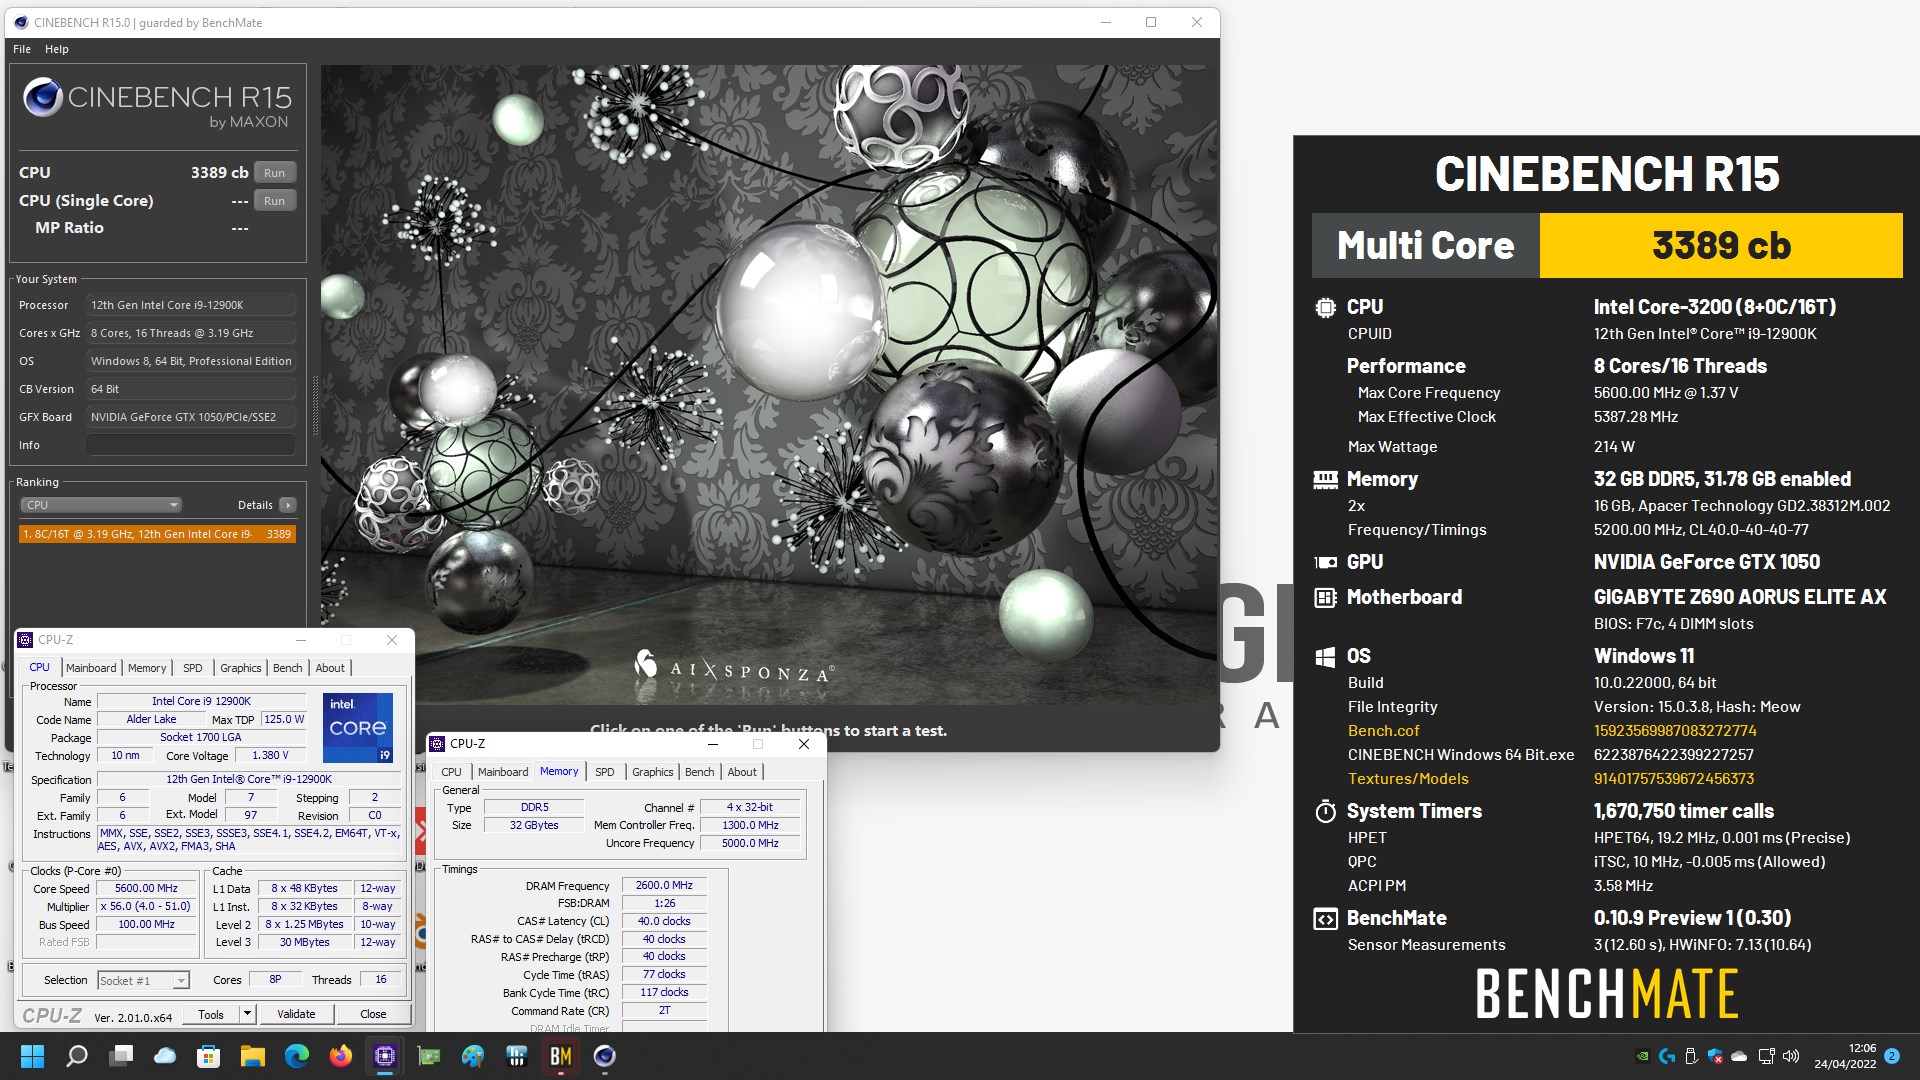Viewport: 1920px width, 1080px height.
Task: Open the Help menu in Cinebench
Action: [57, 49]
